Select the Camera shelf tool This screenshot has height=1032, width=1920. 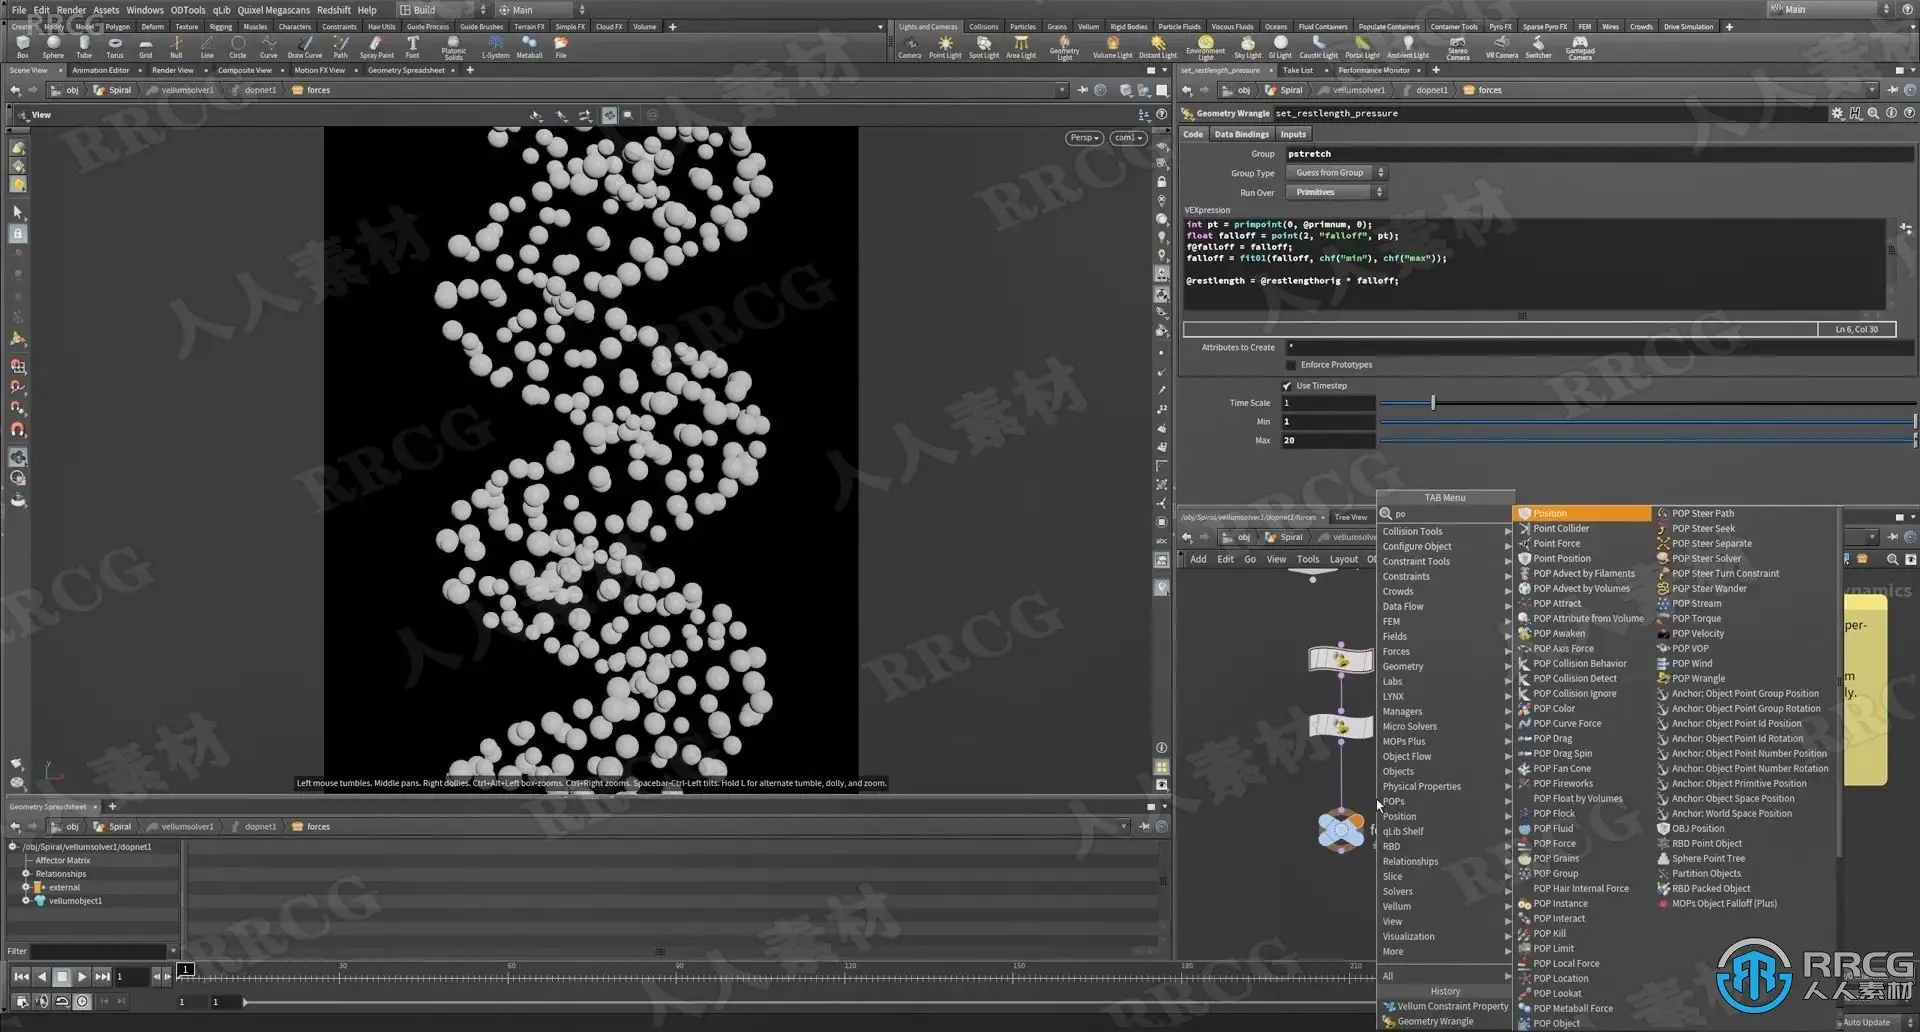pos(909,47)
